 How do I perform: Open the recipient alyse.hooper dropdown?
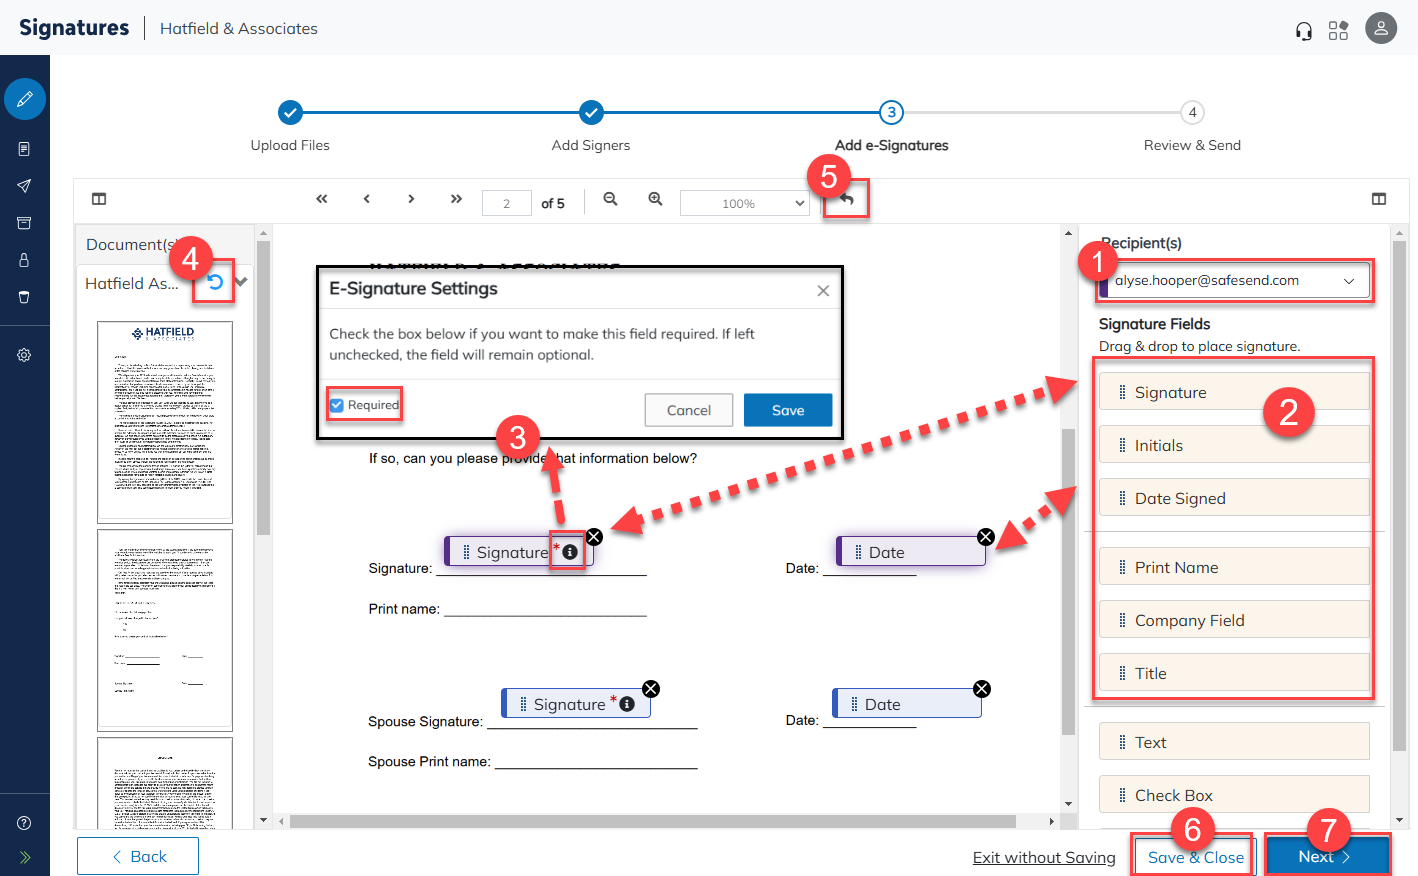pyautogui.click(x=1234, y=281)
